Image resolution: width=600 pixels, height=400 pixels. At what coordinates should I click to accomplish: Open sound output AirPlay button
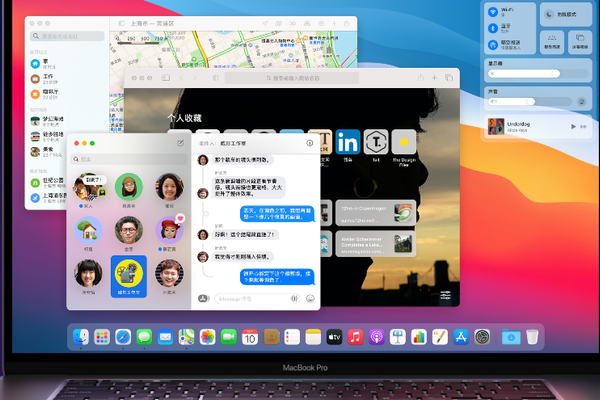pos(582,101)
